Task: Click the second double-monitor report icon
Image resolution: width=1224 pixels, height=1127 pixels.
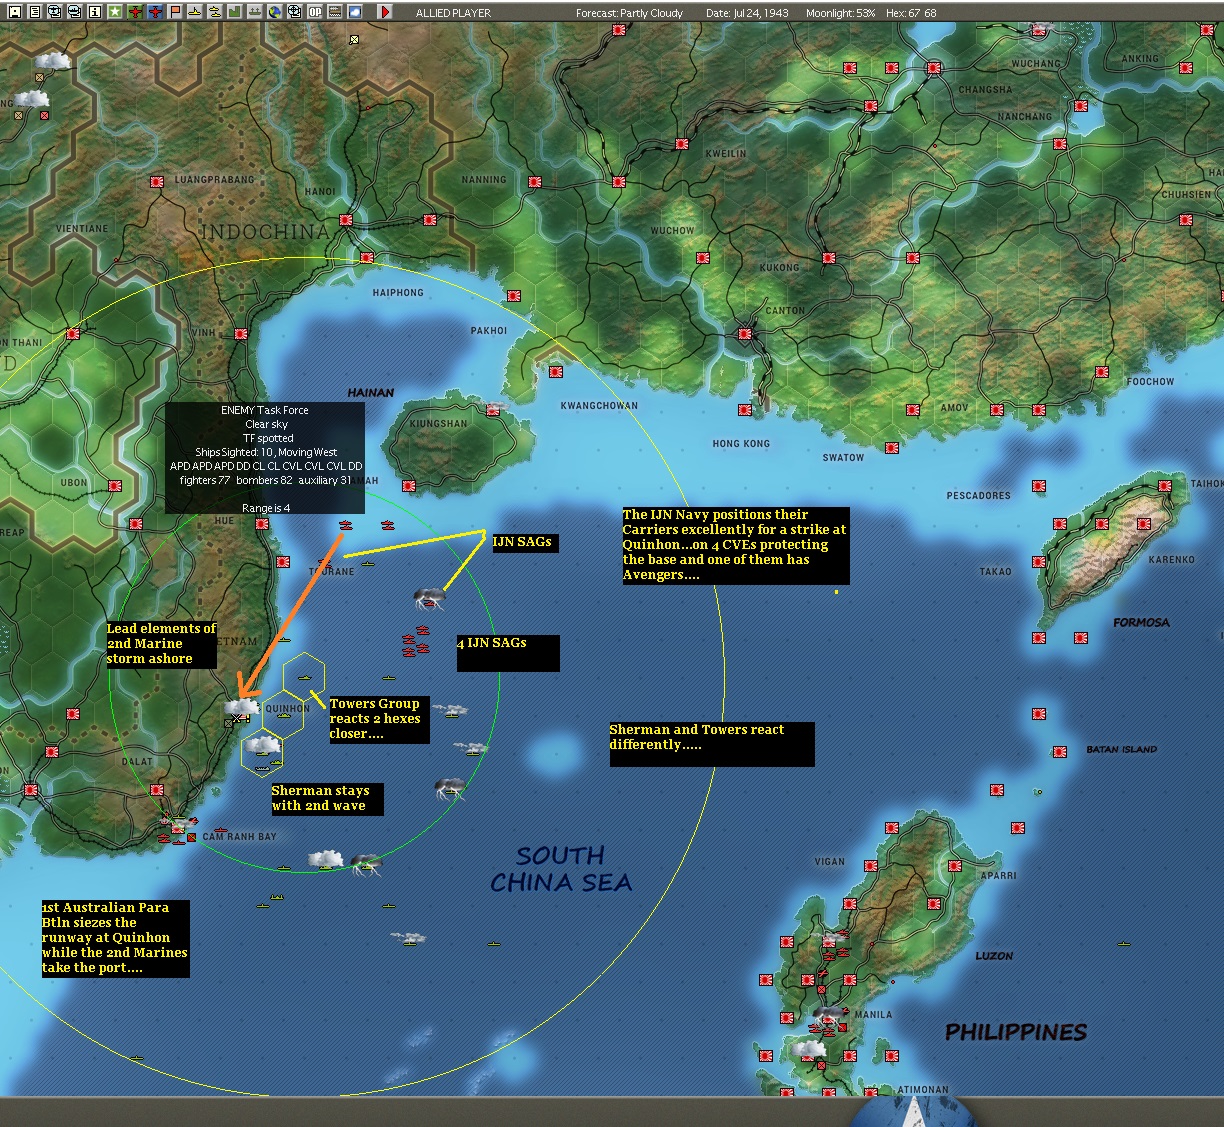Action: coord(75,12)
